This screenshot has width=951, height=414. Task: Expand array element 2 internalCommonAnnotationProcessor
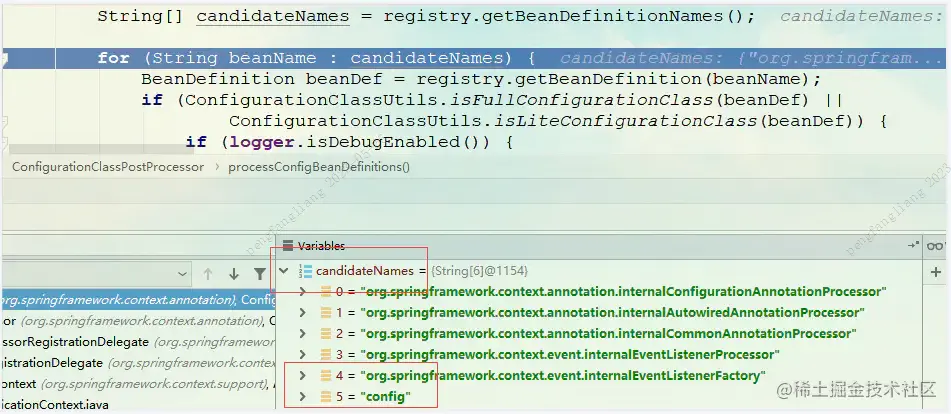tap(303, 333)
